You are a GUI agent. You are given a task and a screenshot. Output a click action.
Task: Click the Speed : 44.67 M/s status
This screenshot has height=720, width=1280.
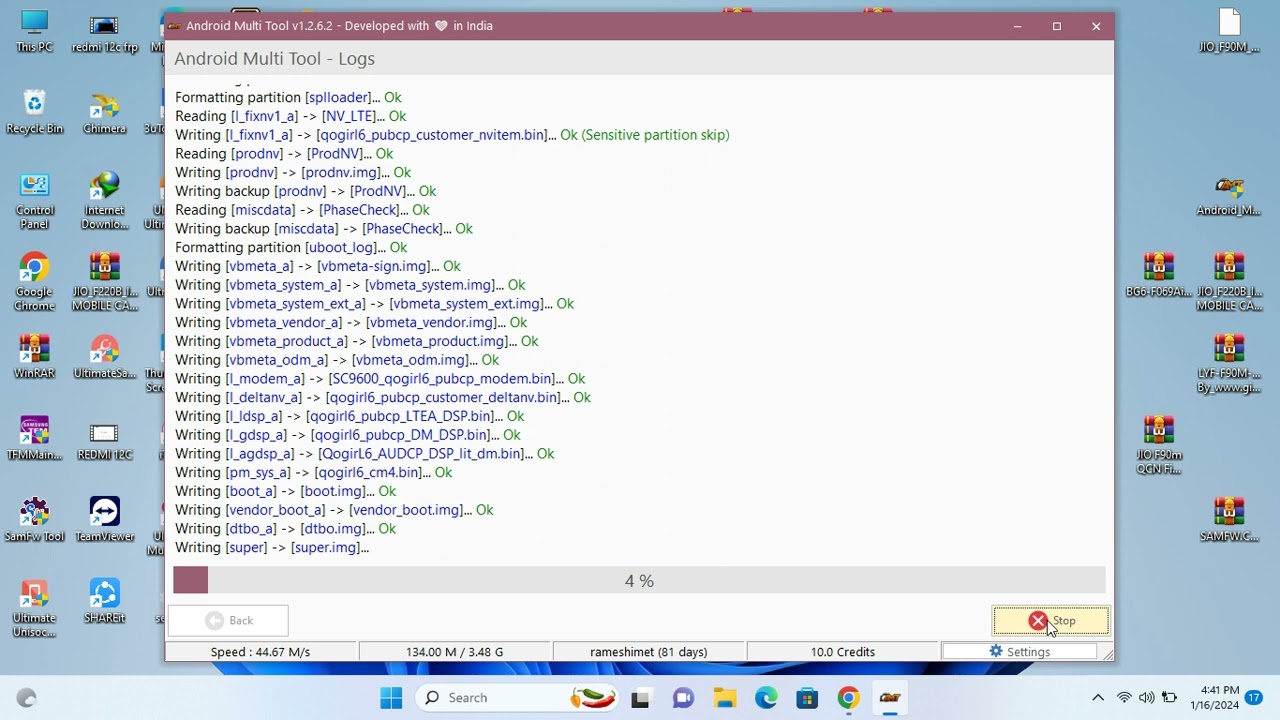pyautogui.click(x=260, y=652)
